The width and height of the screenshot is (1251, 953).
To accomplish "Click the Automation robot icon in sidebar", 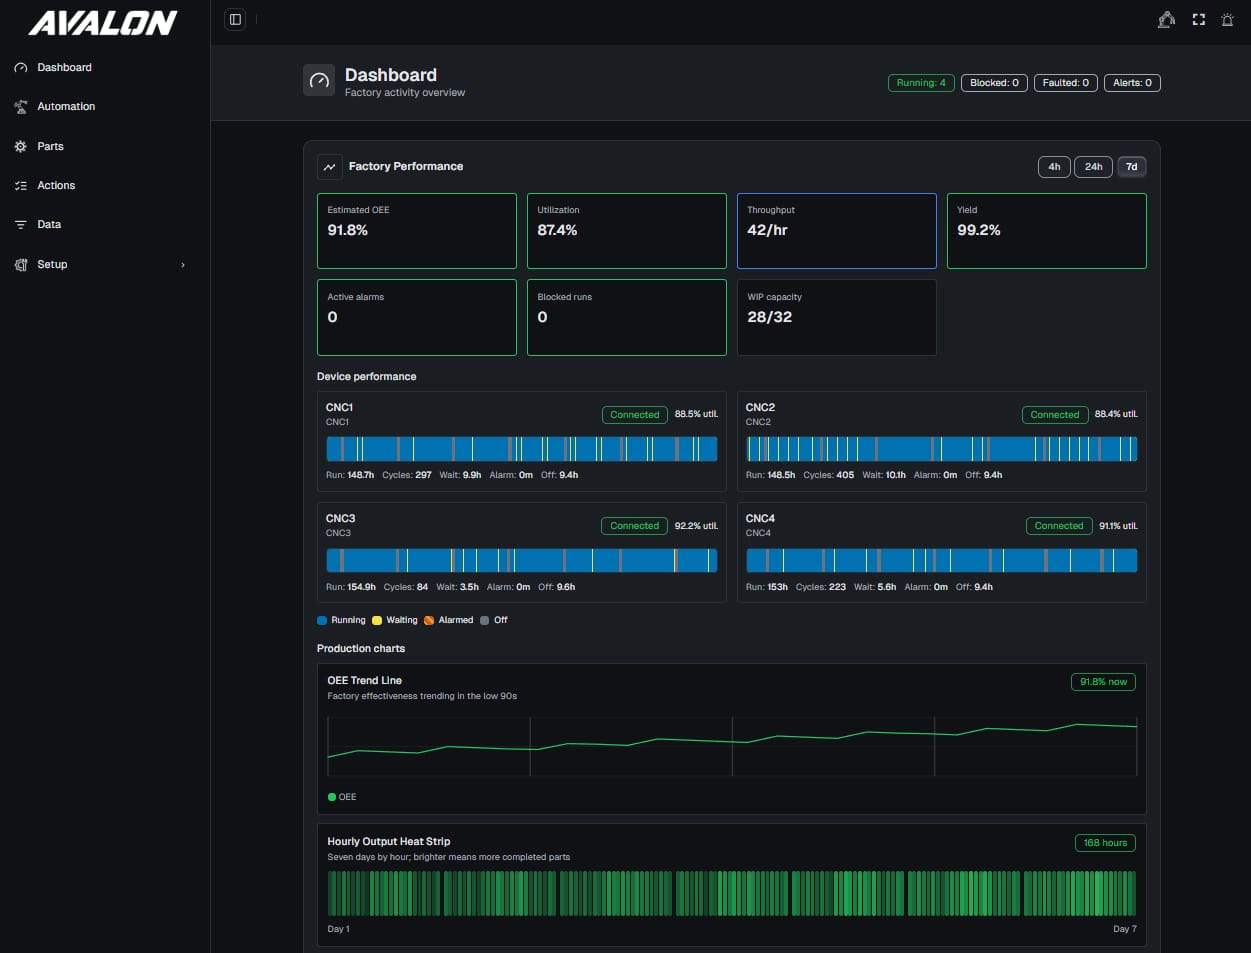I will (x=21, y=107).
